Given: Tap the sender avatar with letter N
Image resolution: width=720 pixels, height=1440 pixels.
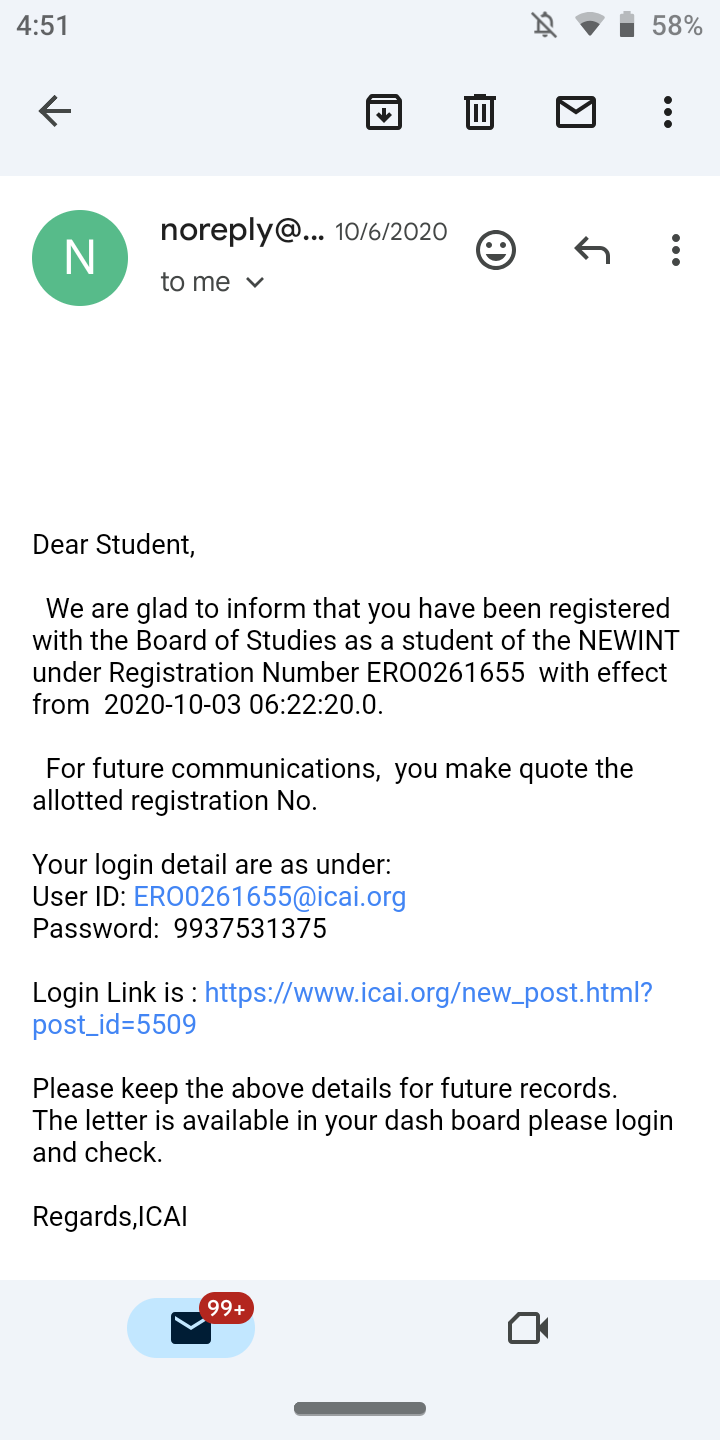Looking at the screenshot, I should (80, 258).
